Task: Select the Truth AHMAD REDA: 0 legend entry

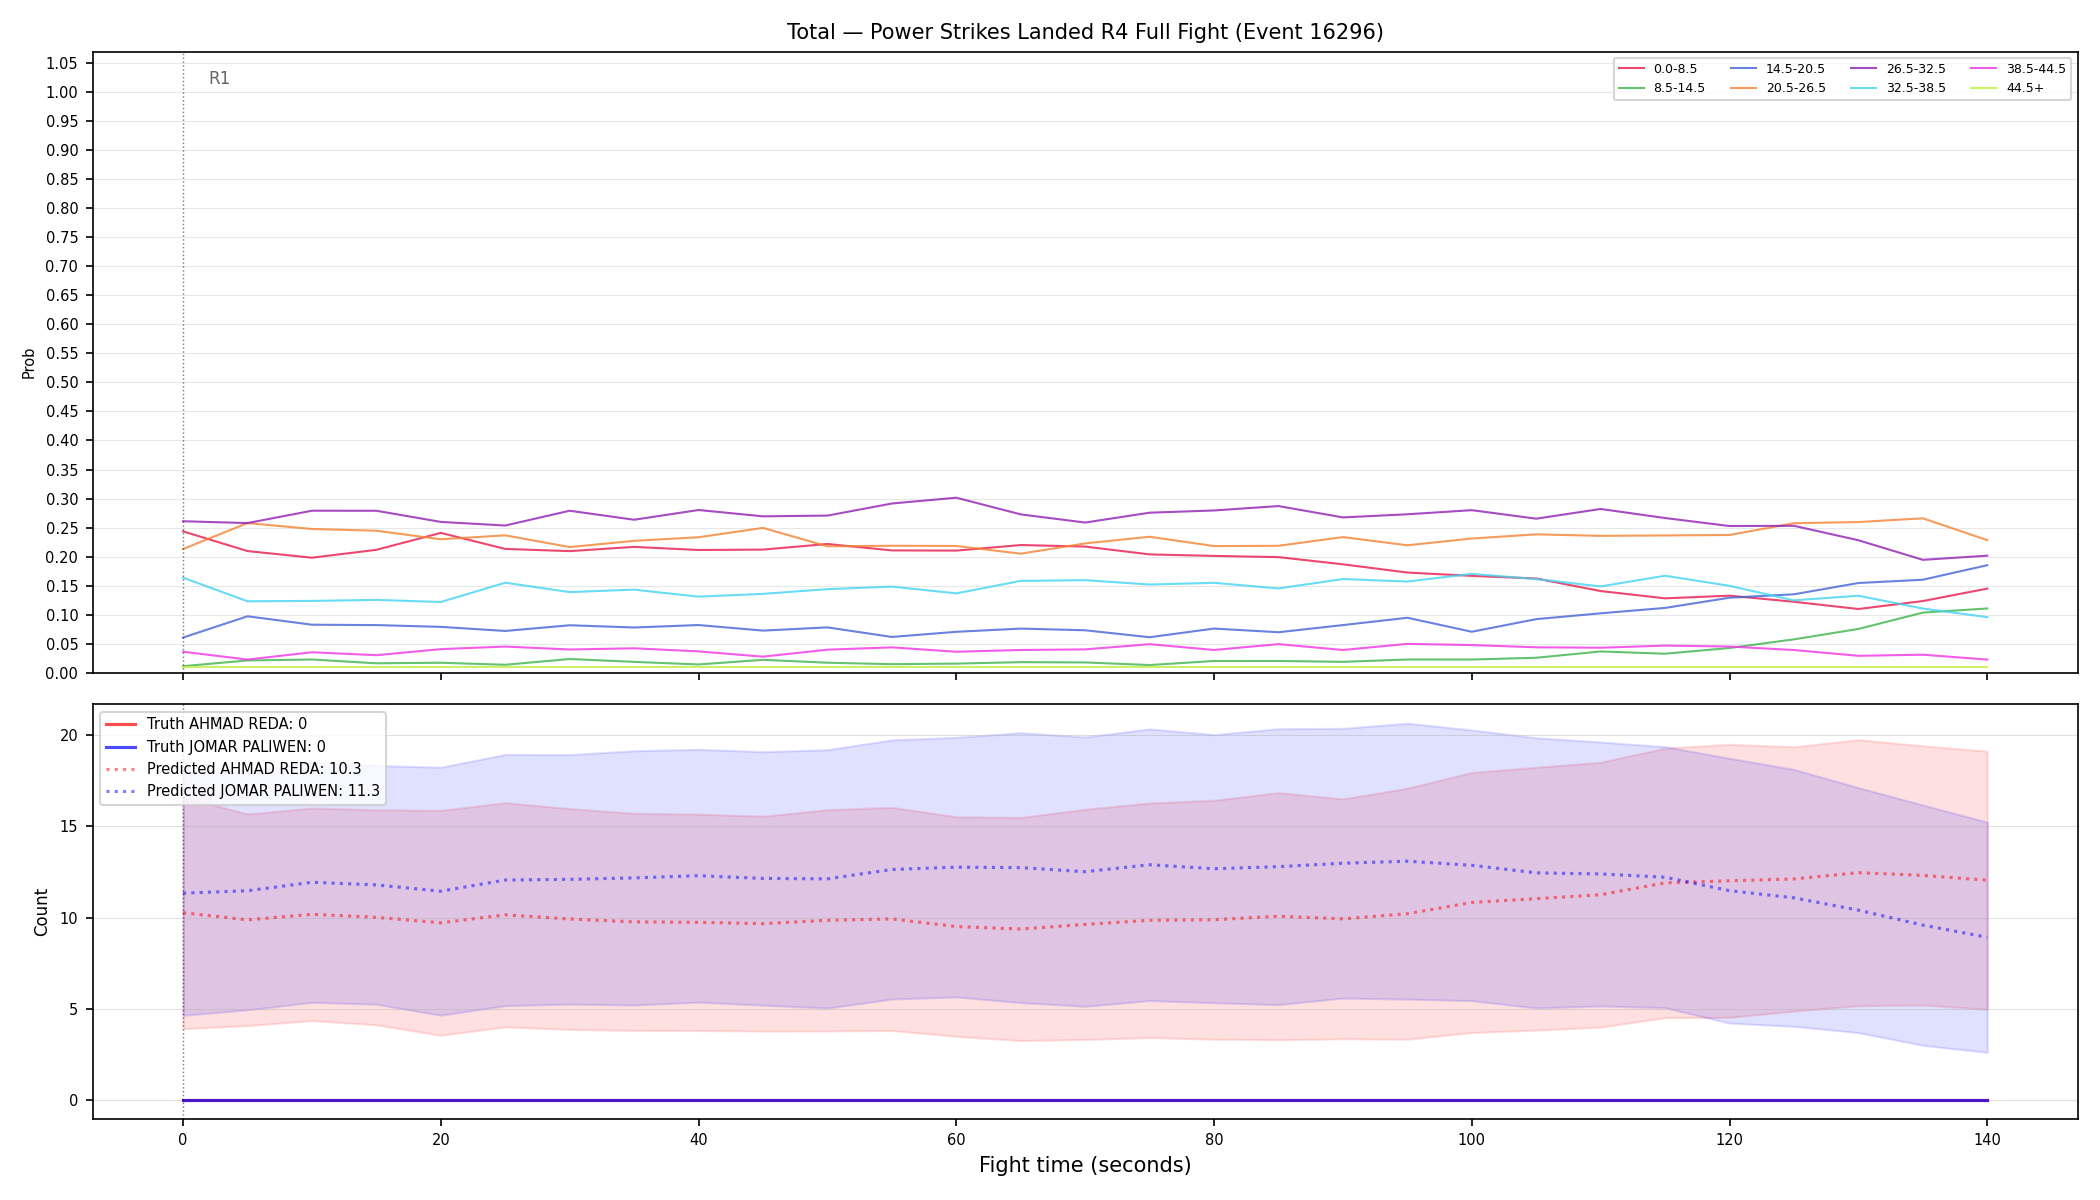Action: click(x=206, y=724)
